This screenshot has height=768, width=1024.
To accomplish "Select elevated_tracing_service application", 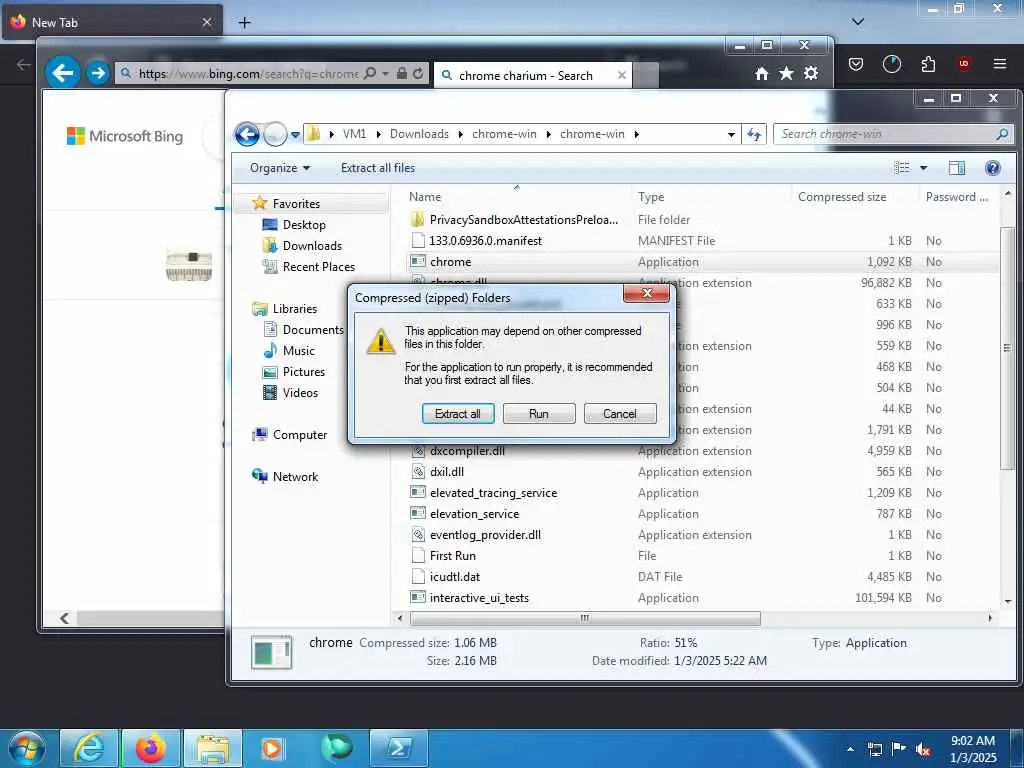I will [x=702, y=493].
